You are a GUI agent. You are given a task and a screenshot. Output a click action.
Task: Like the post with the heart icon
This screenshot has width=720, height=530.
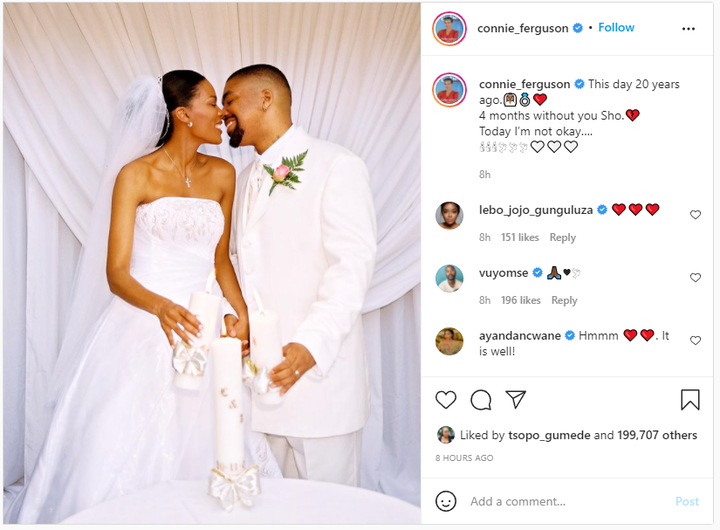tap(445, 400)
